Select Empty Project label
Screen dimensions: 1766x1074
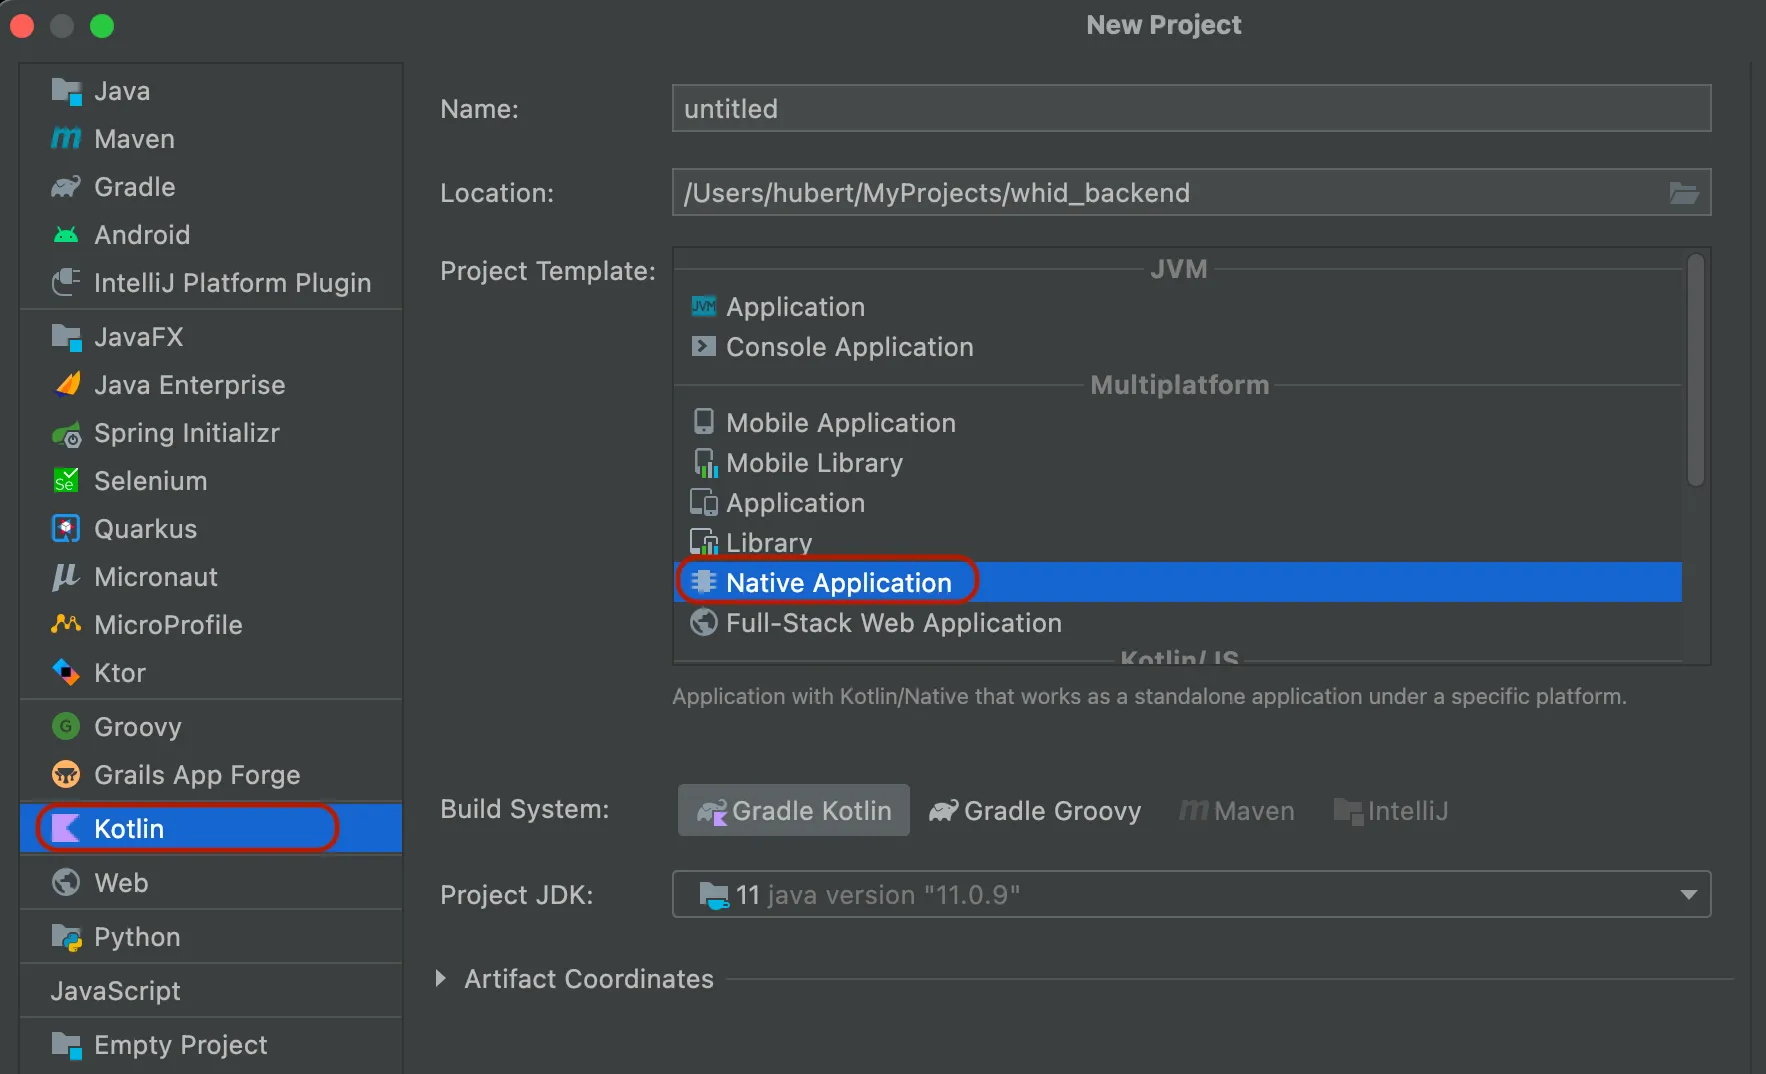click(x=181, y=1045)
